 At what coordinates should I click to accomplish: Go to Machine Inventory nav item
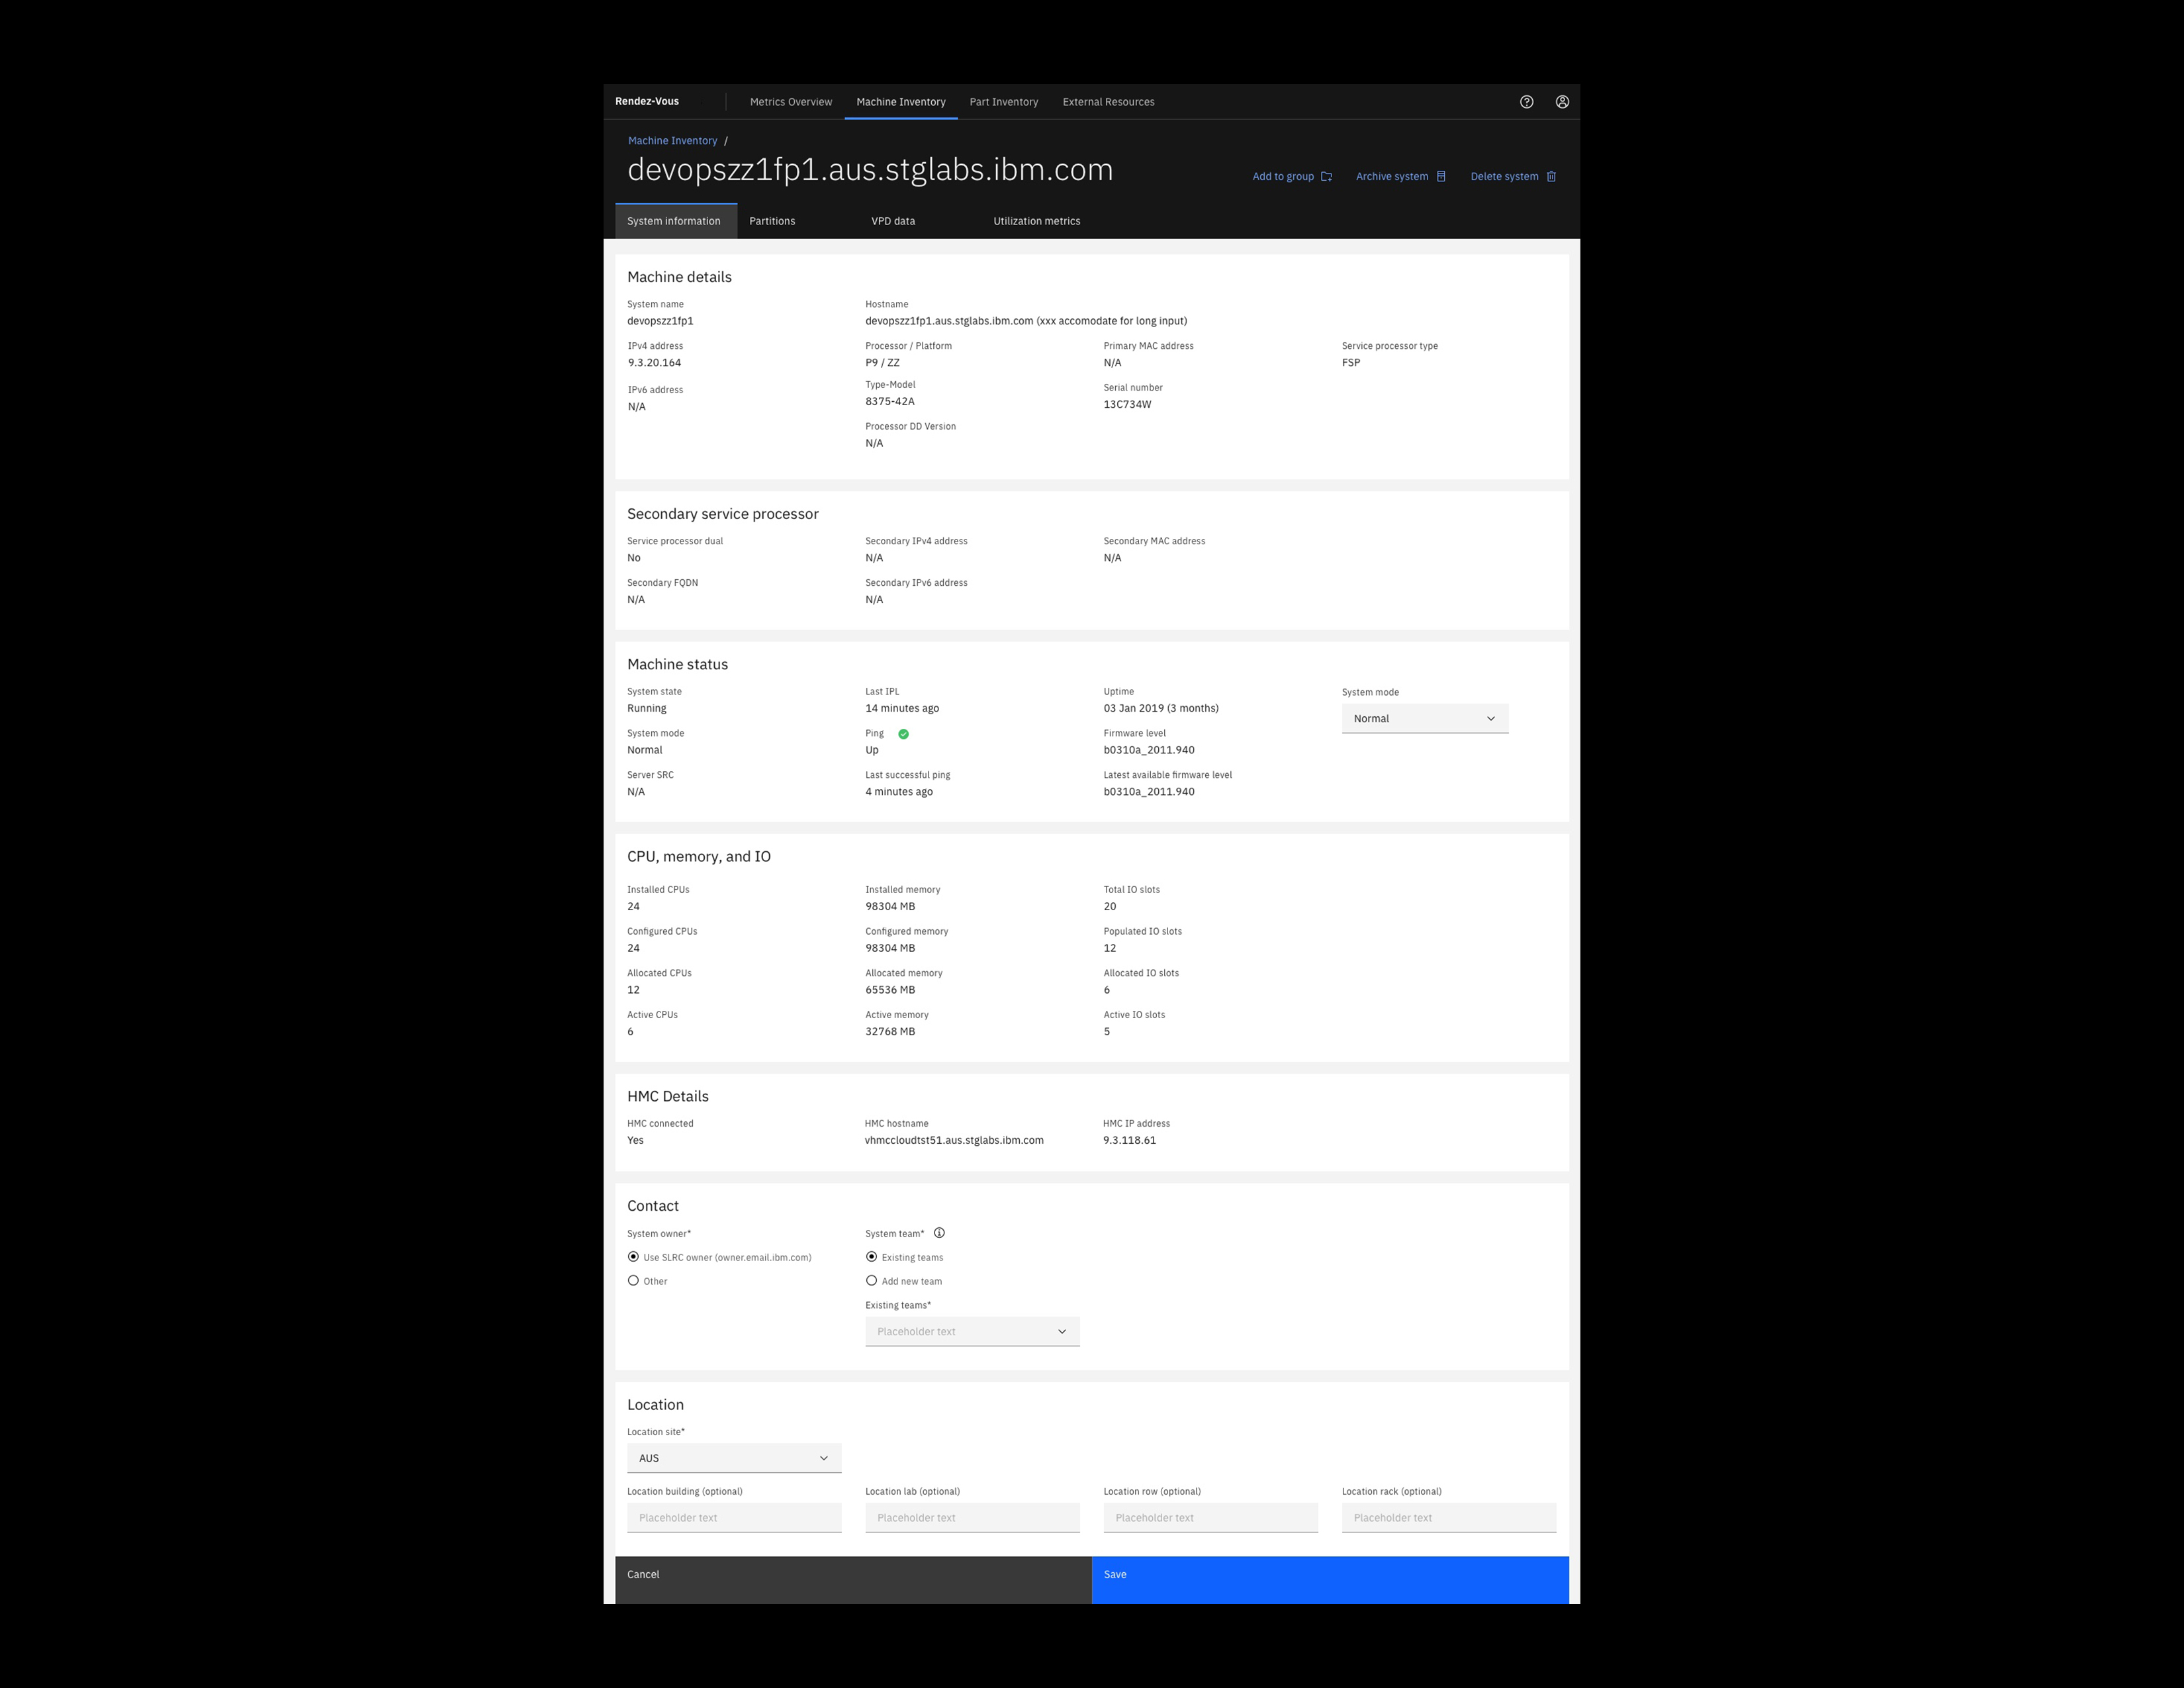coord(900,102)
